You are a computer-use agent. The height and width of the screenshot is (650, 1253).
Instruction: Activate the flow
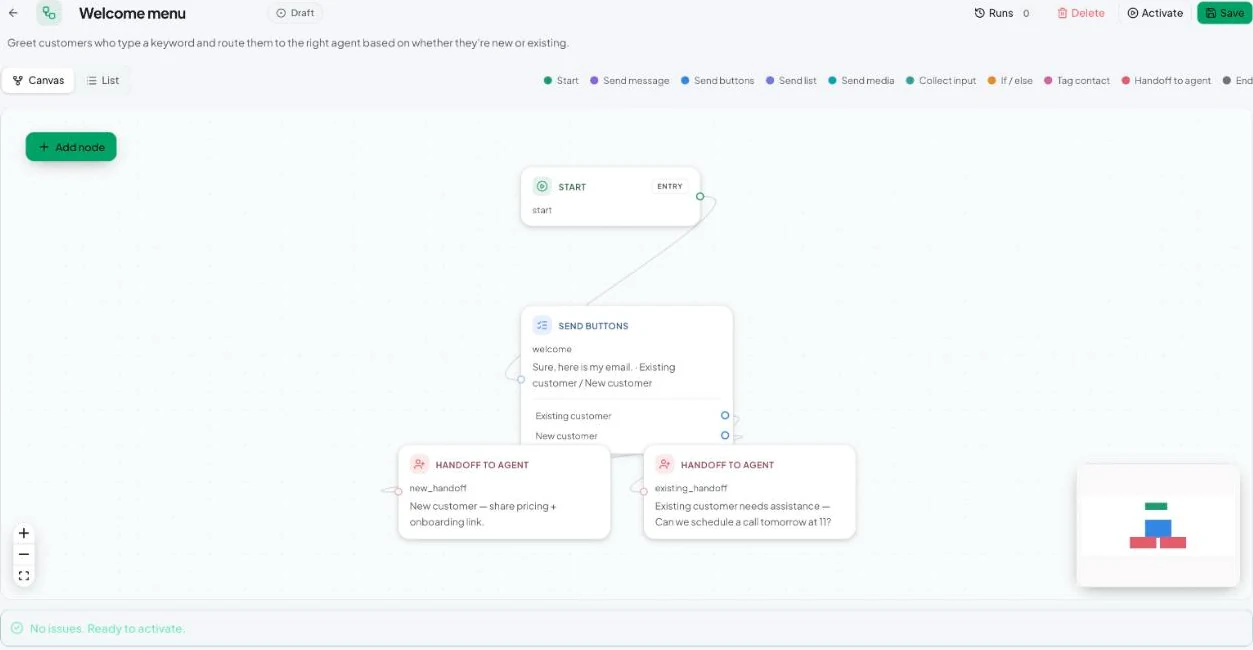click(1155, 13)
